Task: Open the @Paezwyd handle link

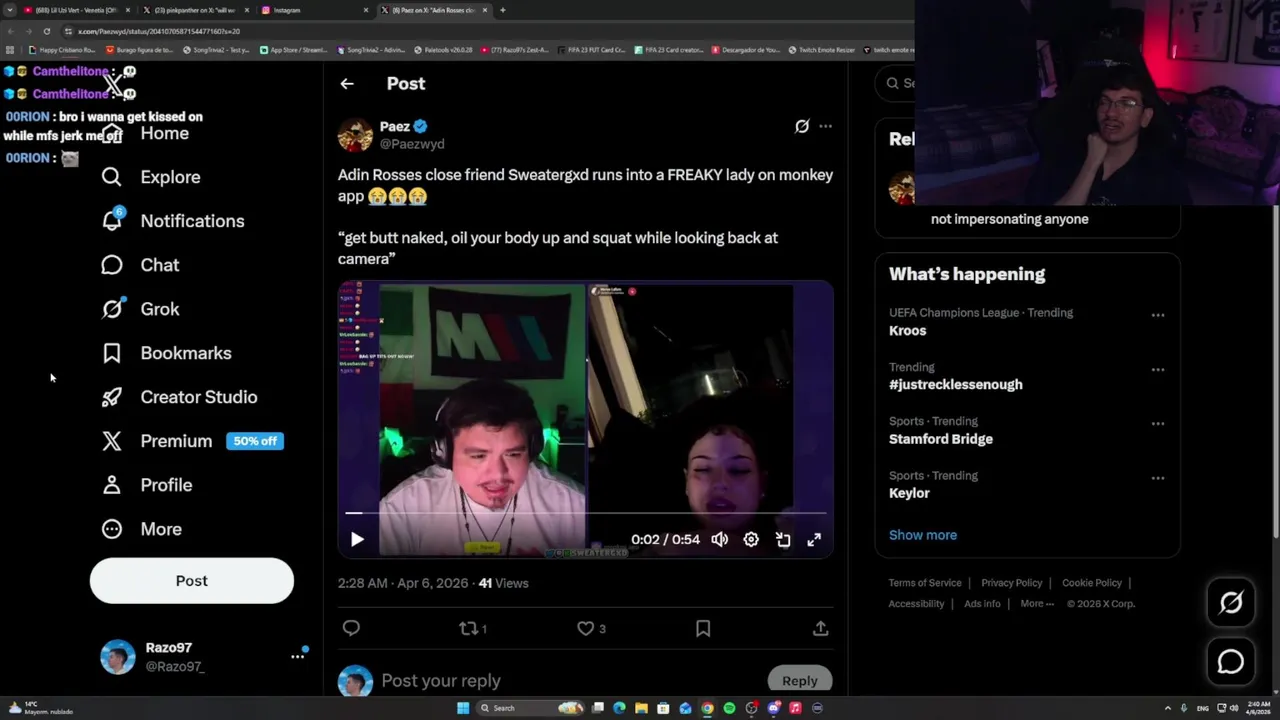Action: (x=412, y=144)
